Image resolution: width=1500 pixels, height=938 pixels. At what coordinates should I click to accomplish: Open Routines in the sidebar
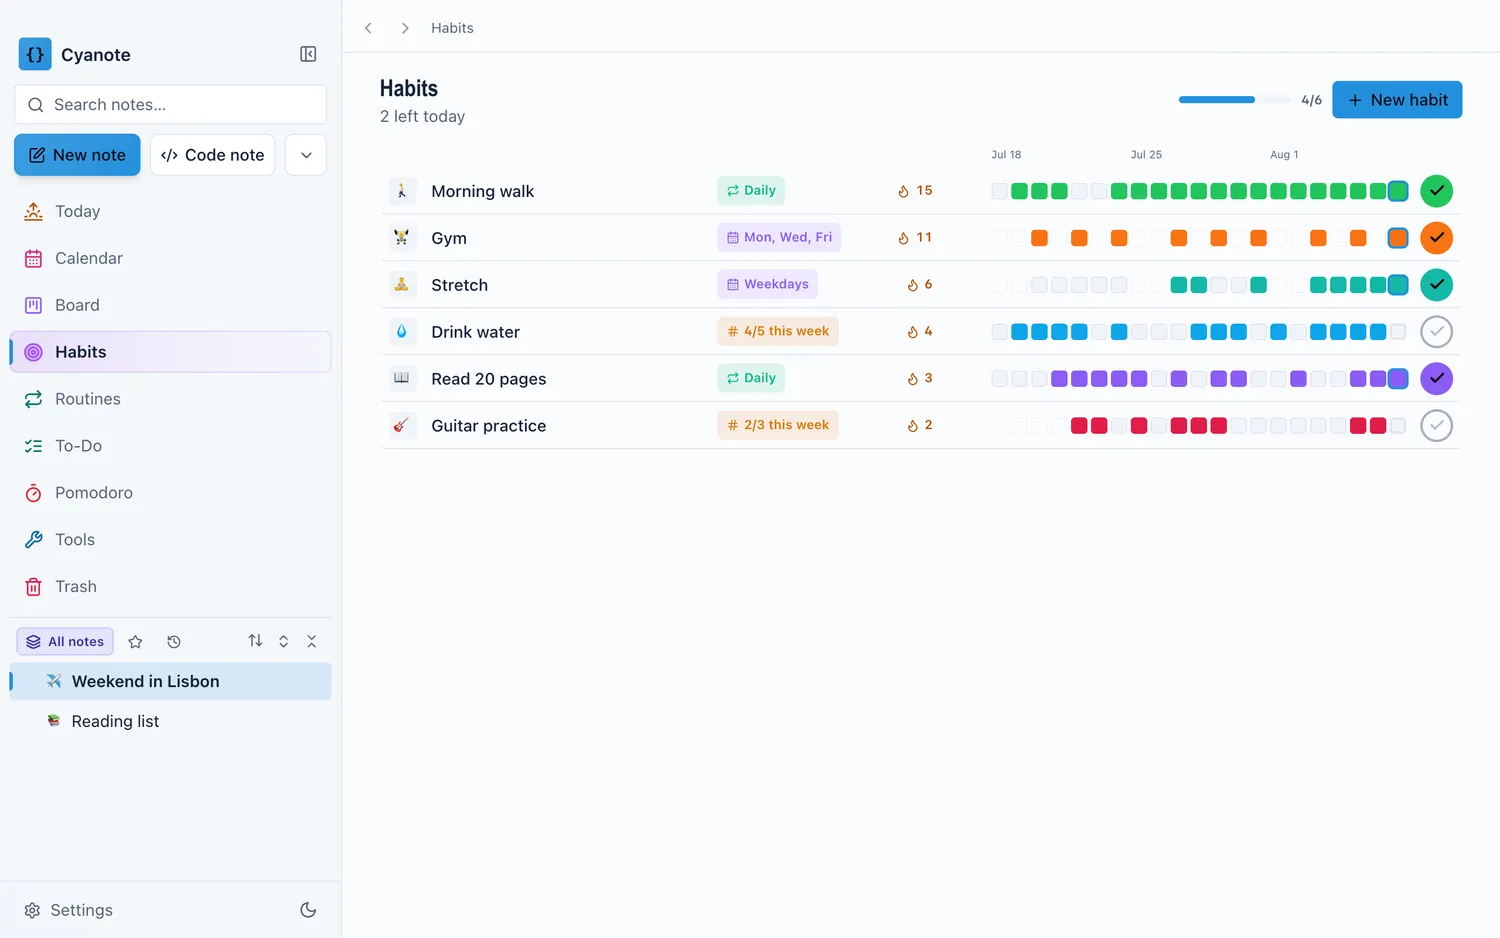170,399
